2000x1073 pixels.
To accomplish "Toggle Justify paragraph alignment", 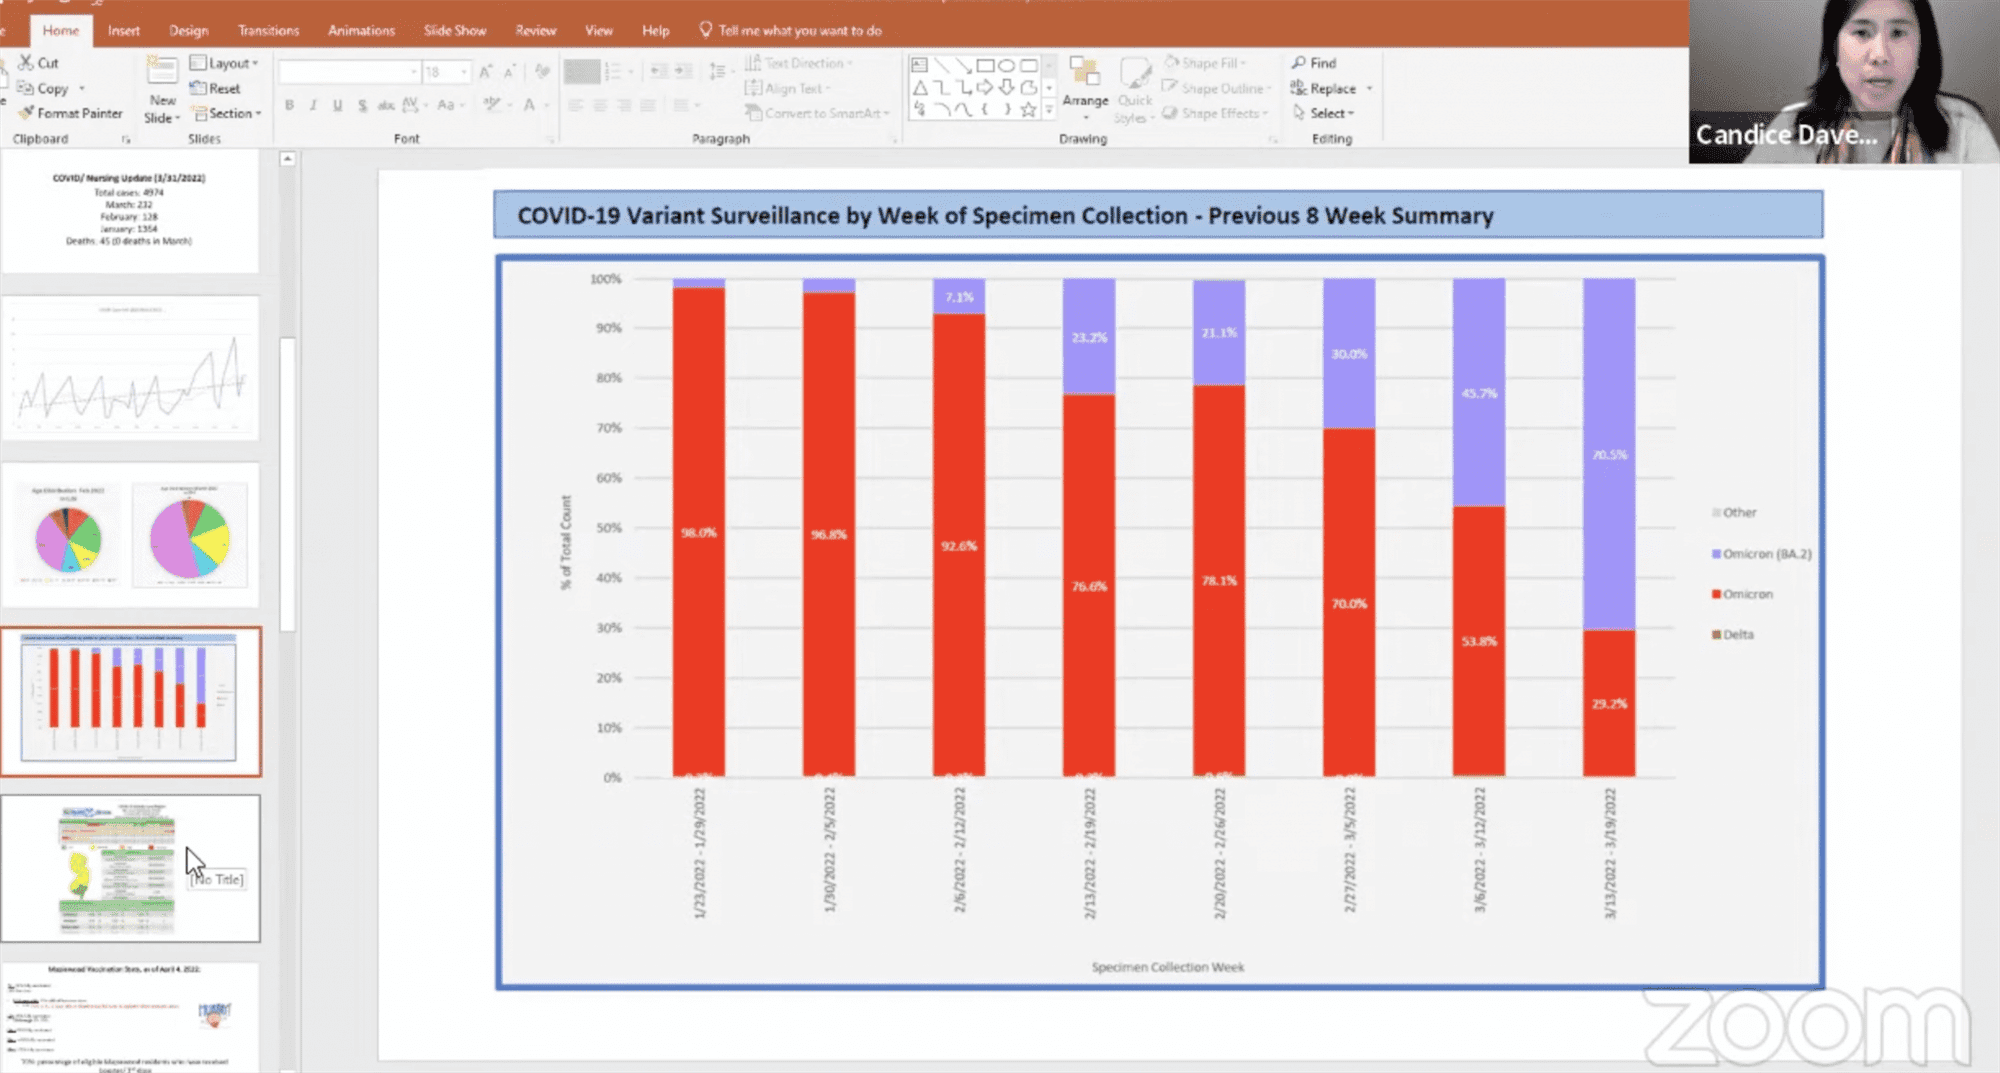I will [x=648, y=105].
